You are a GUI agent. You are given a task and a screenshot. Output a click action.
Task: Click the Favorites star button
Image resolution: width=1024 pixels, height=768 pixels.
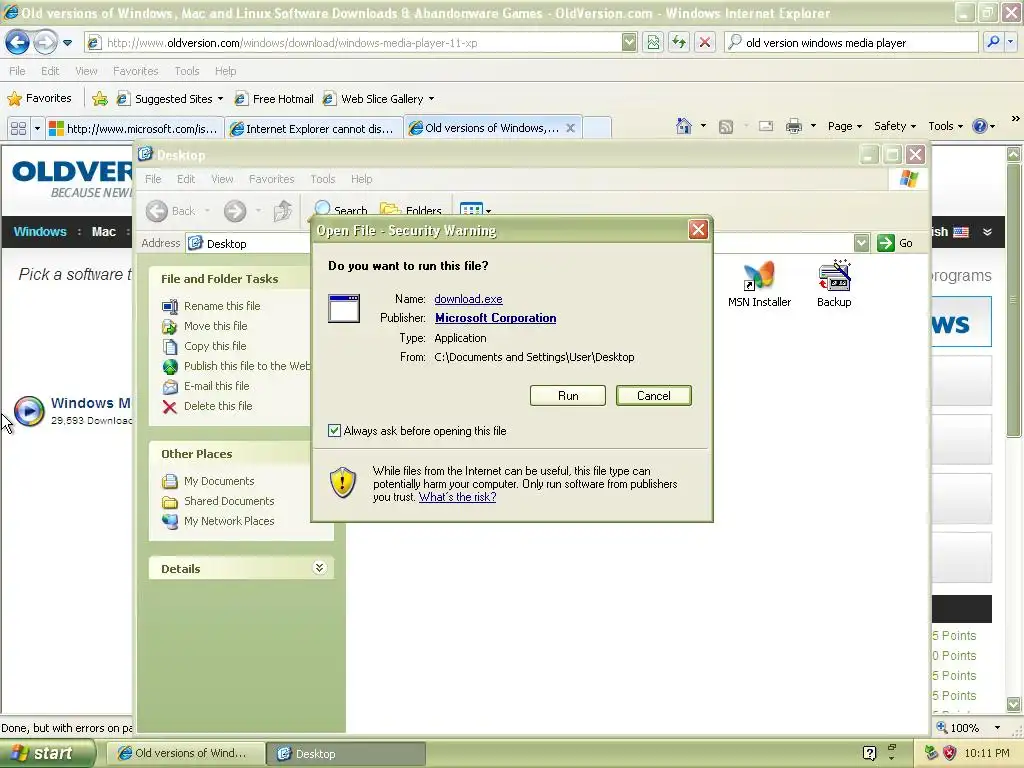tap(39, 99)
